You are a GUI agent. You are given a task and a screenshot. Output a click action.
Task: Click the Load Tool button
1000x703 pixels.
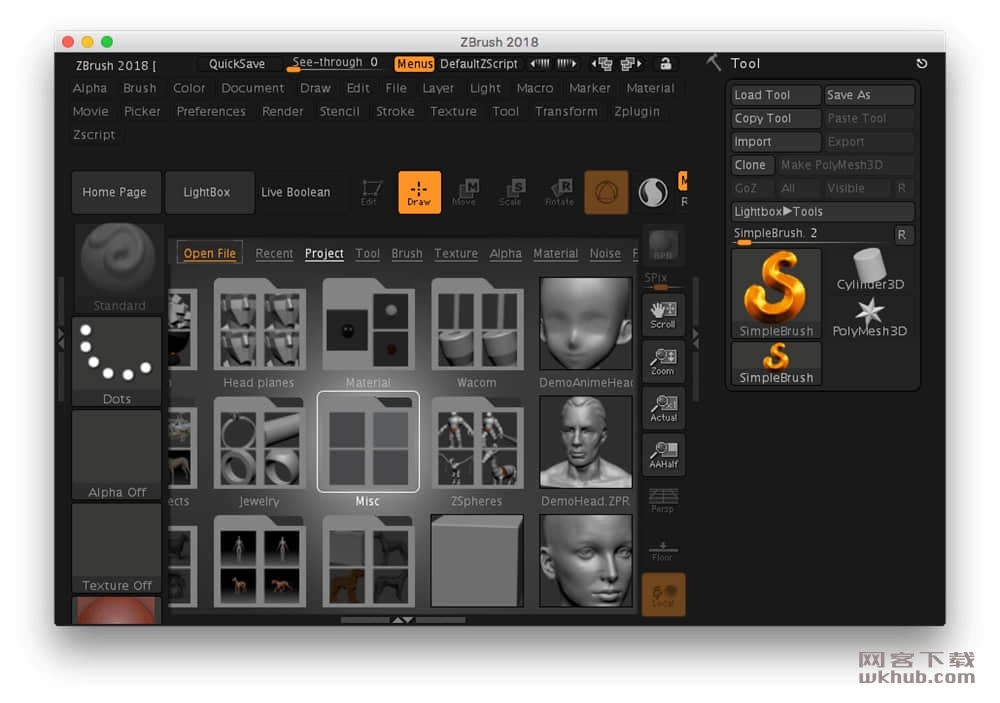click(776, 95)
